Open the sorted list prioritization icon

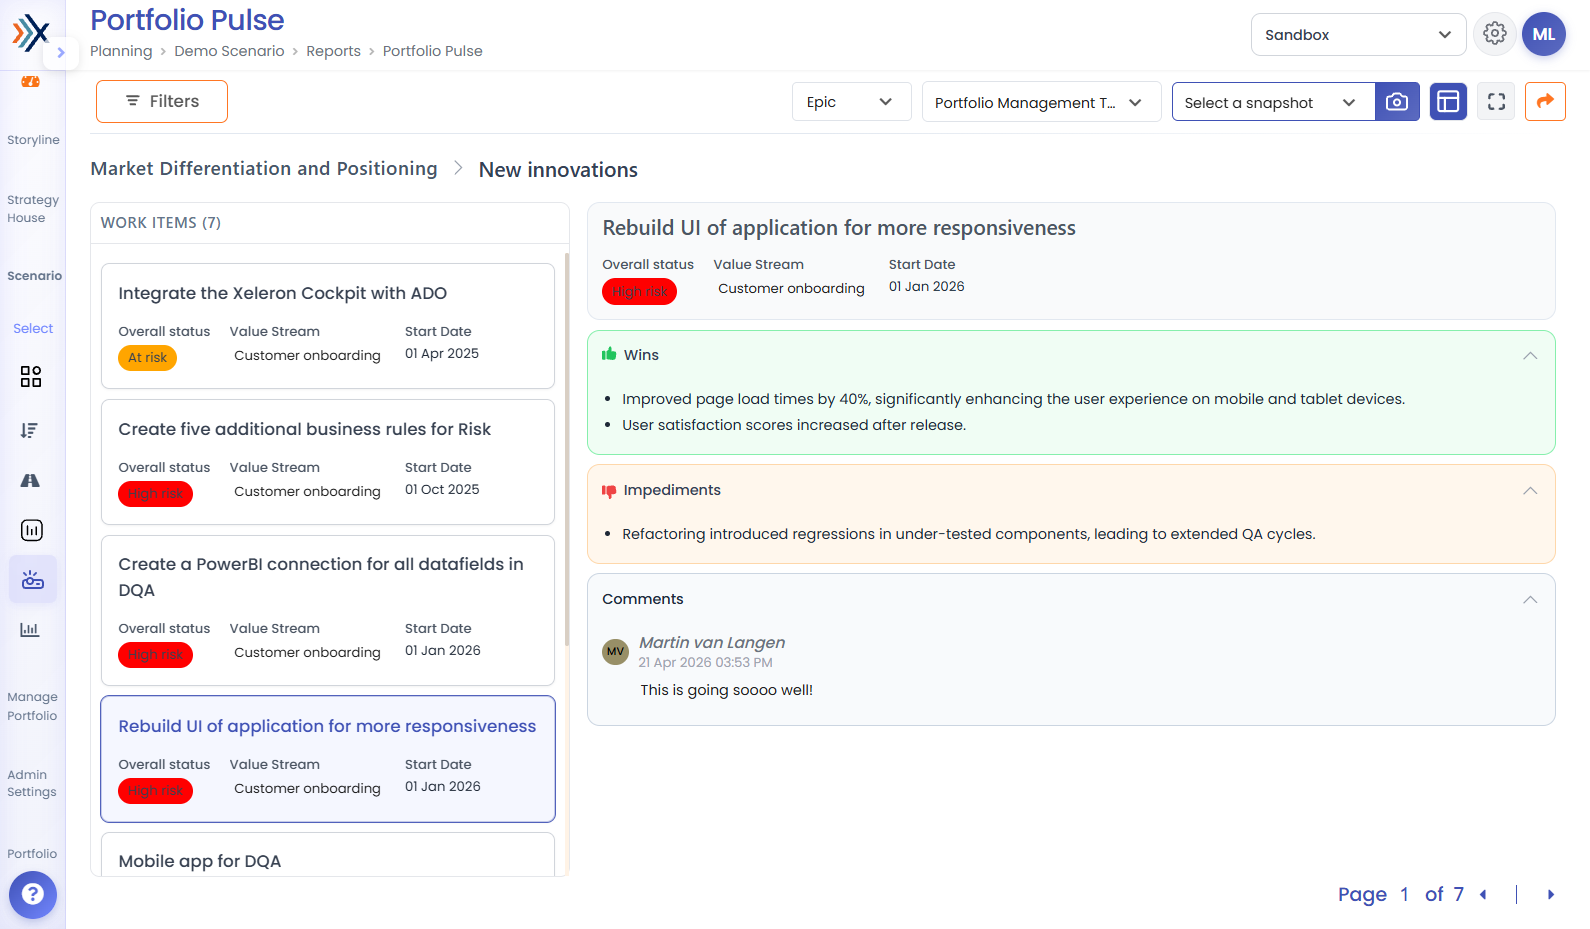point(30,430)
